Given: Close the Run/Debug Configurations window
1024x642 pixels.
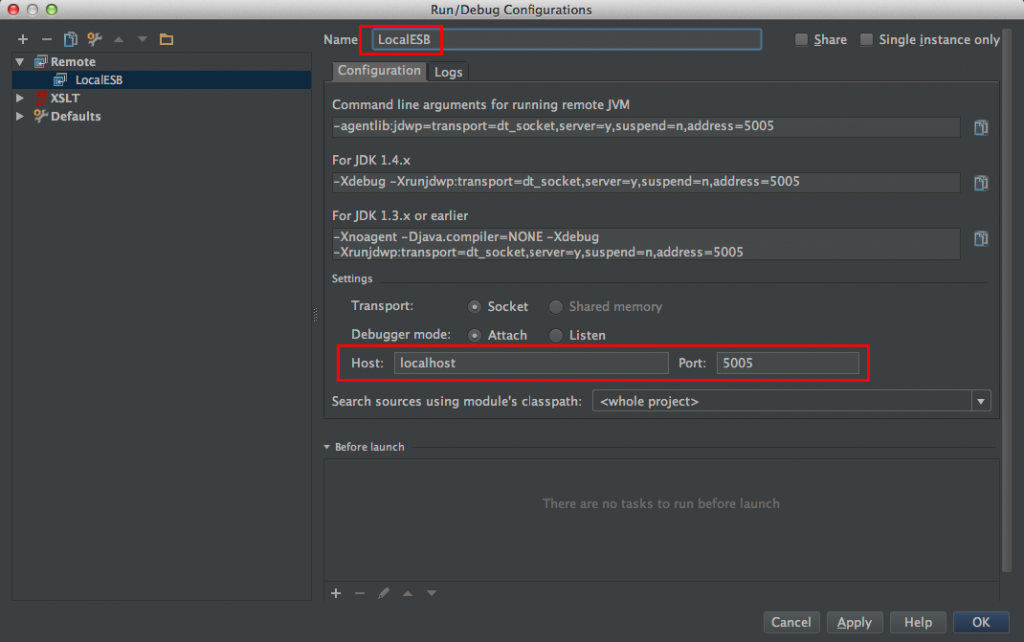Looking at the screenshot, I should pyautogui.click(x=13, y=9).
